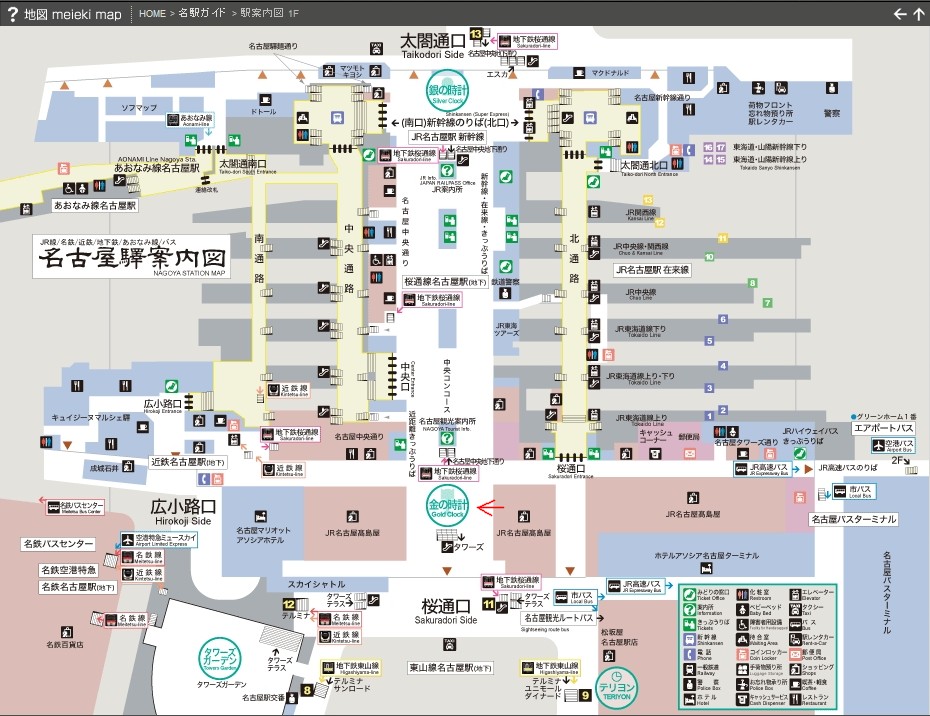Click the エレベーター Elevator legend icon

(x=795, y=594)
